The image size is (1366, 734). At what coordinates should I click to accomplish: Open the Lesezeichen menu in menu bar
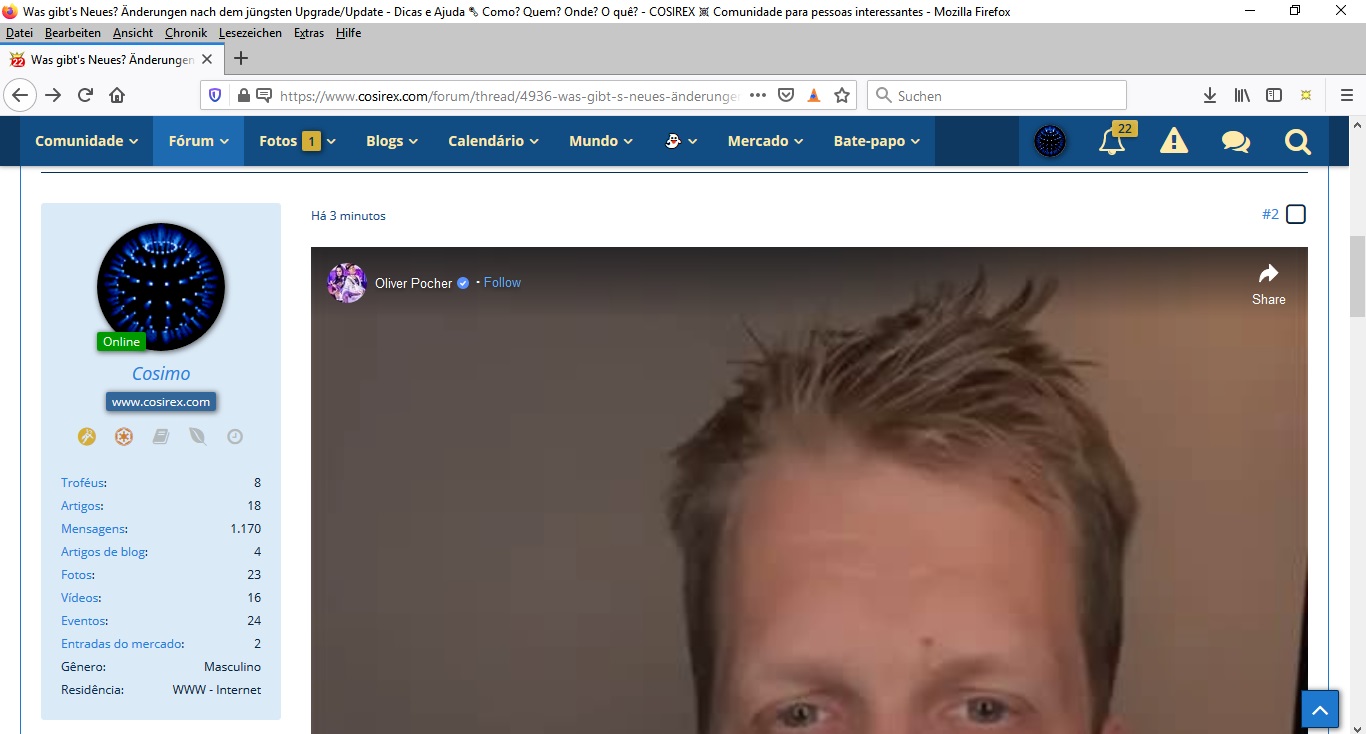click(x=251, y=33)
